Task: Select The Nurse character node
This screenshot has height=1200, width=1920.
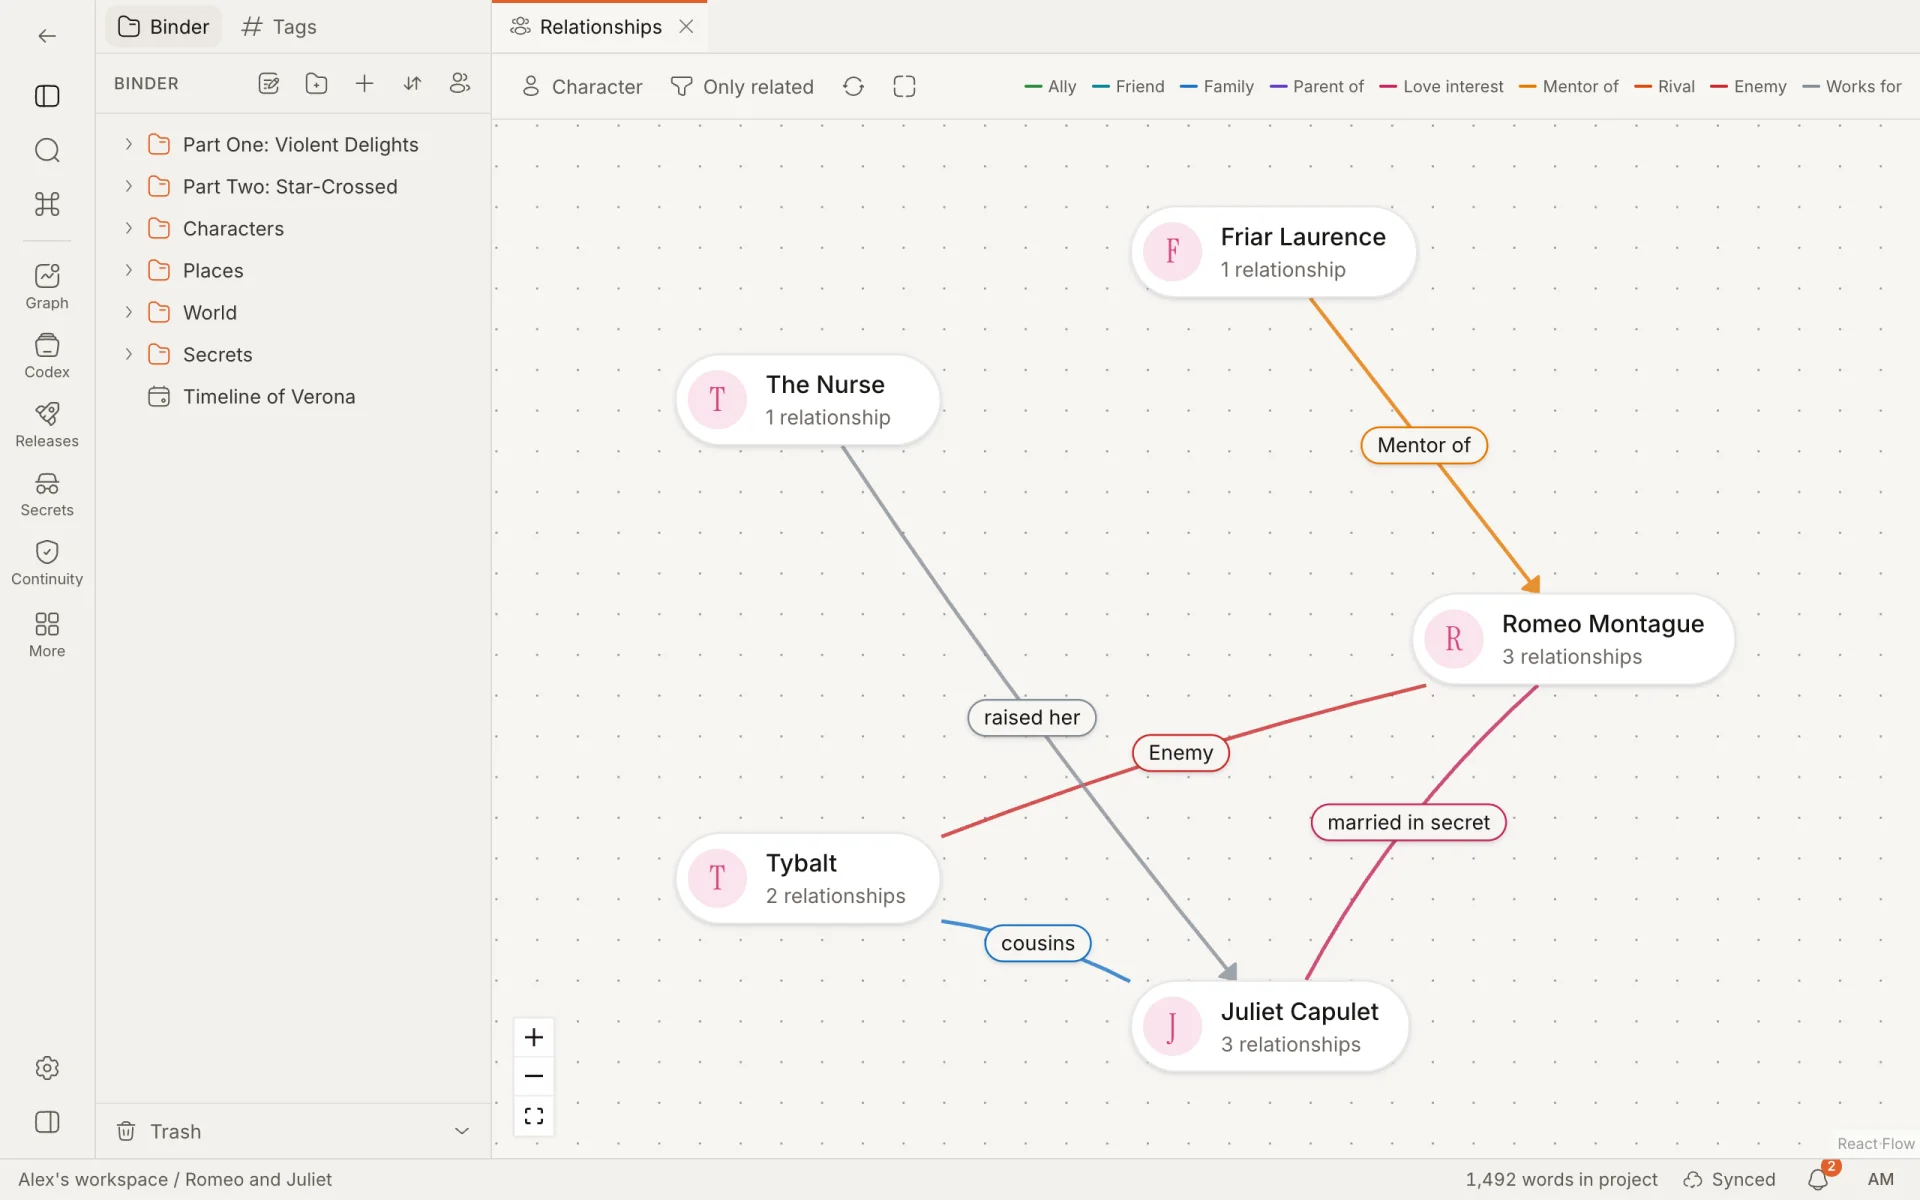Action: 808,400
